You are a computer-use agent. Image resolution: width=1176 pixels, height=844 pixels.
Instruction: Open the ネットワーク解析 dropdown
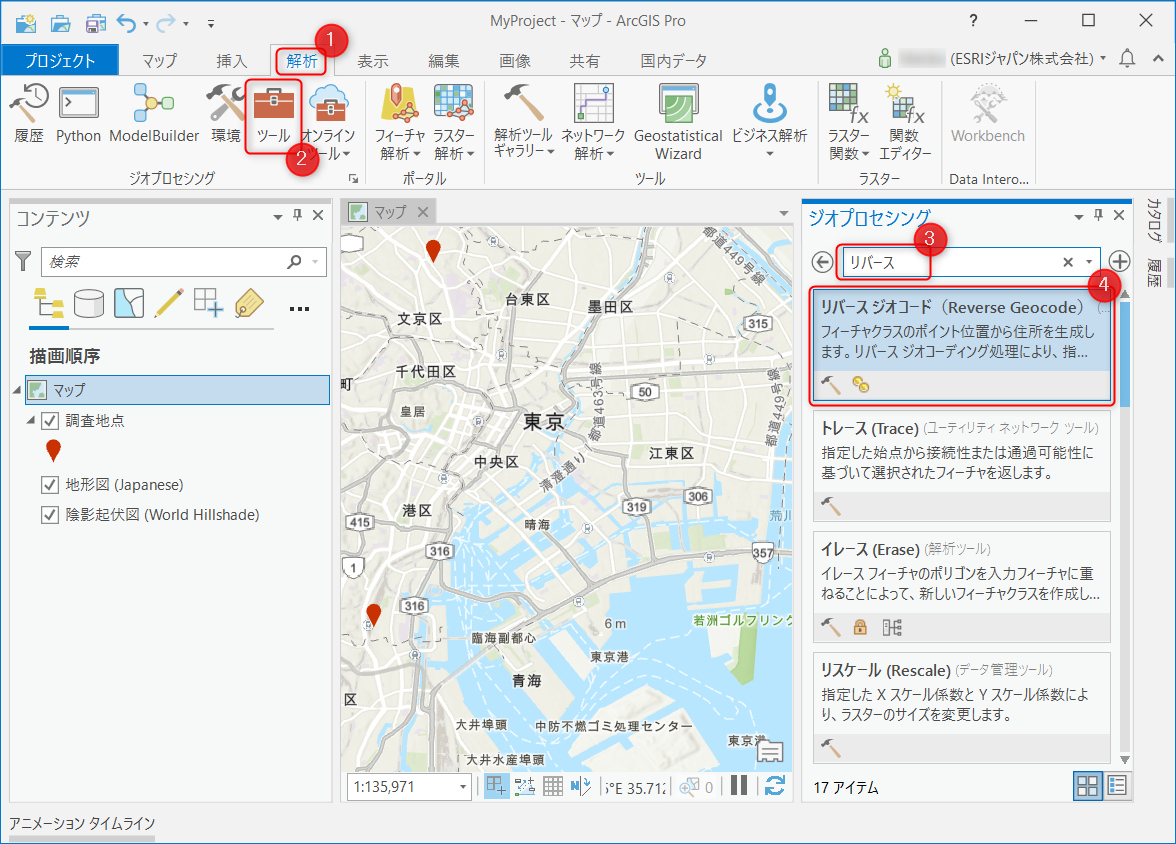click(x=593, y=122)
